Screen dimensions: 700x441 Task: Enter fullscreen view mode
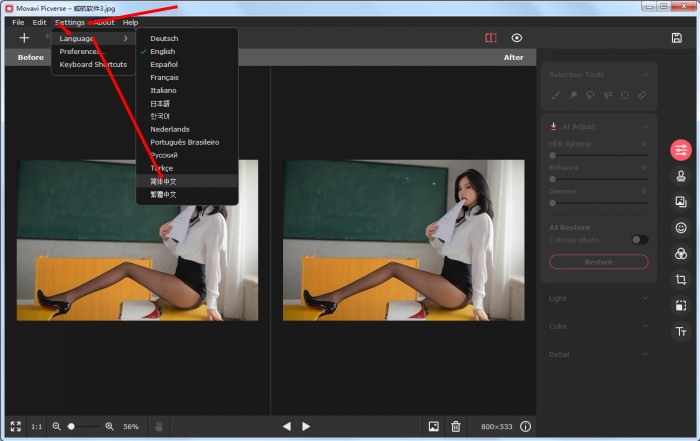coord(15,426)
